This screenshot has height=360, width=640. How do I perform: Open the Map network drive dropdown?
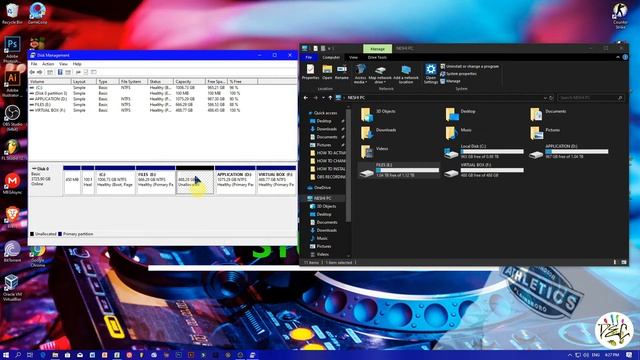tap(380, 74)
